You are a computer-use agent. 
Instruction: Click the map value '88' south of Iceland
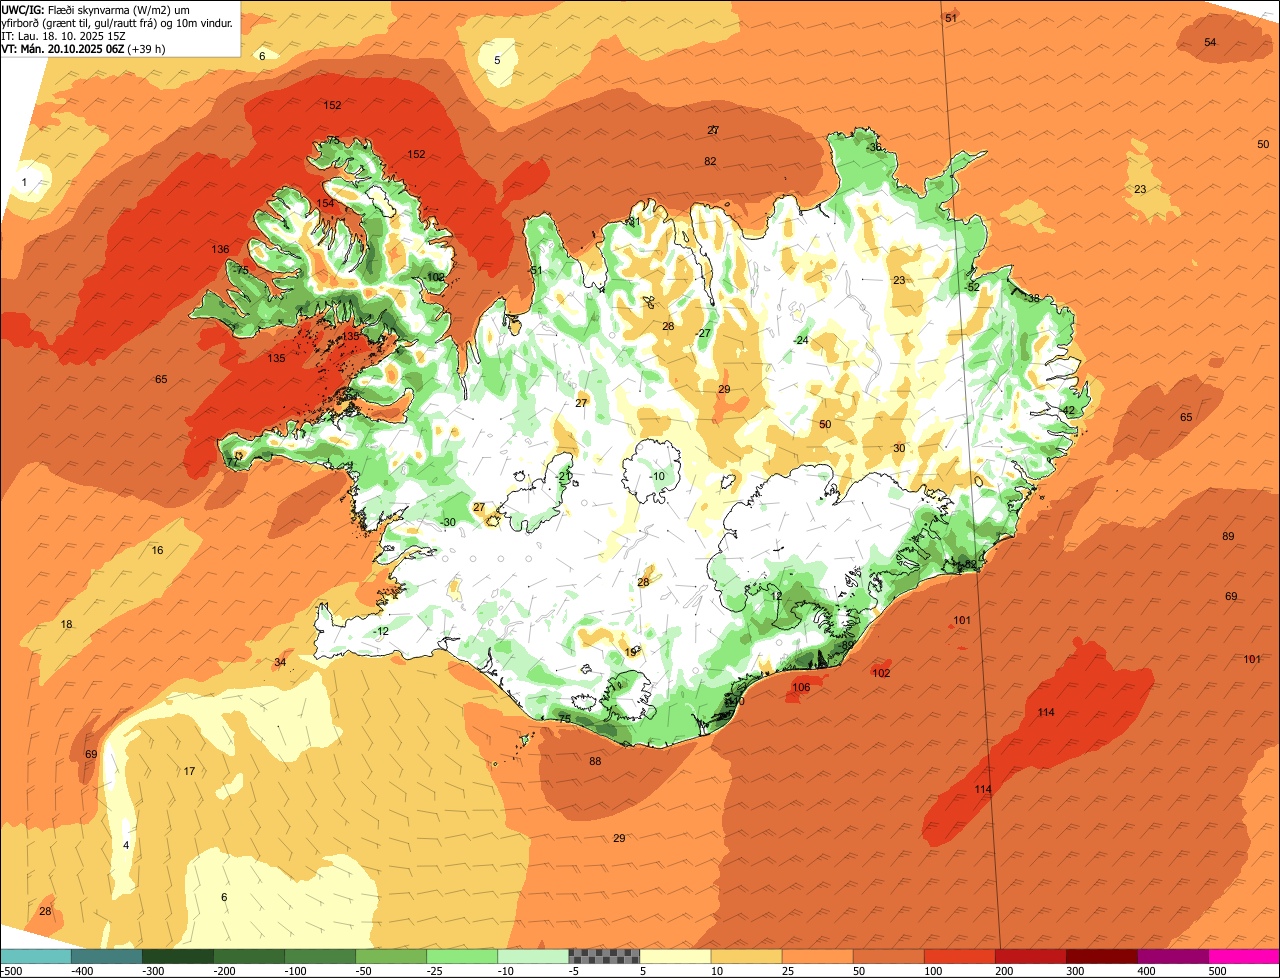[x=595, y=761]
